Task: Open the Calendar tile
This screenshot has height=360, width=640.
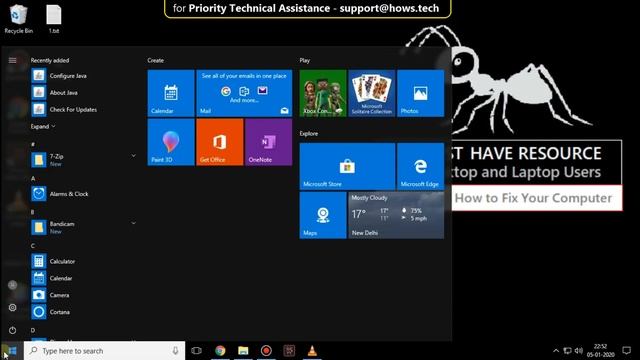Action: pos(171,93)
